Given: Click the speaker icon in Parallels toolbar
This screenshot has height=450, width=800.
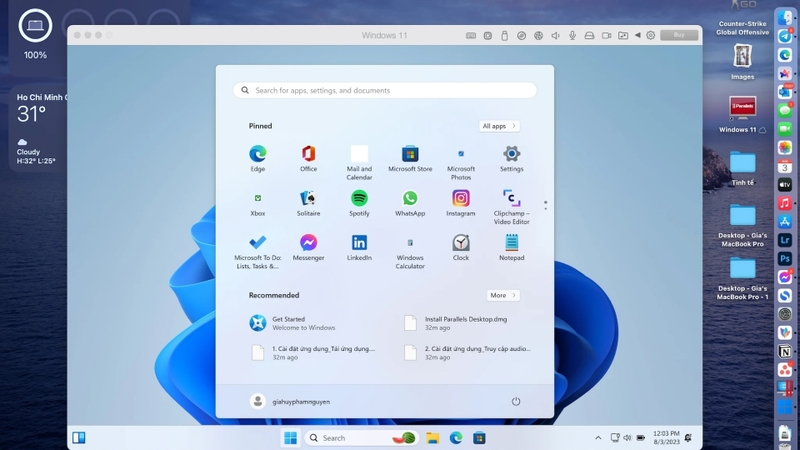Looking at the screenshot, I should tap(555, 35).
